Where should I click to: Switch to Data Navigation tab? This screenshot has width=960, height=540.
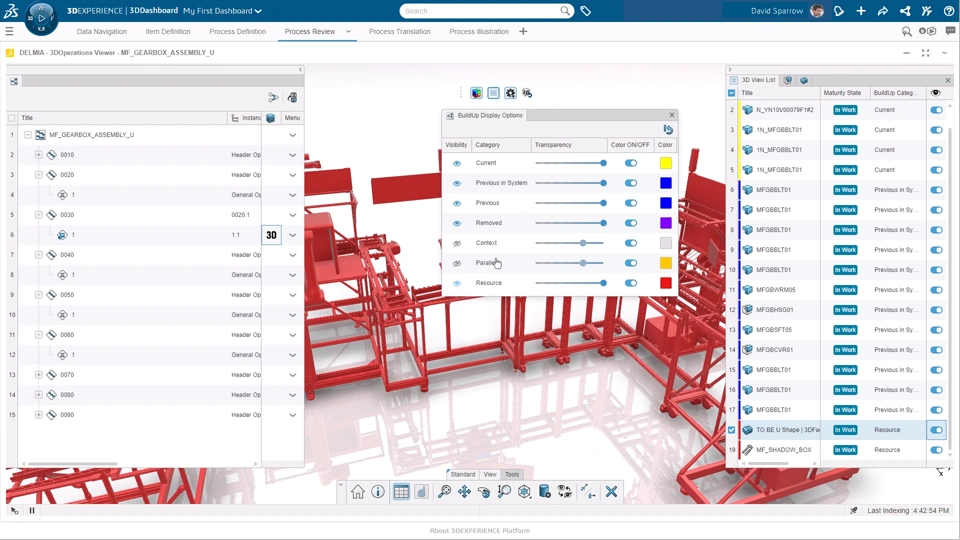click(x=102, y=31)
